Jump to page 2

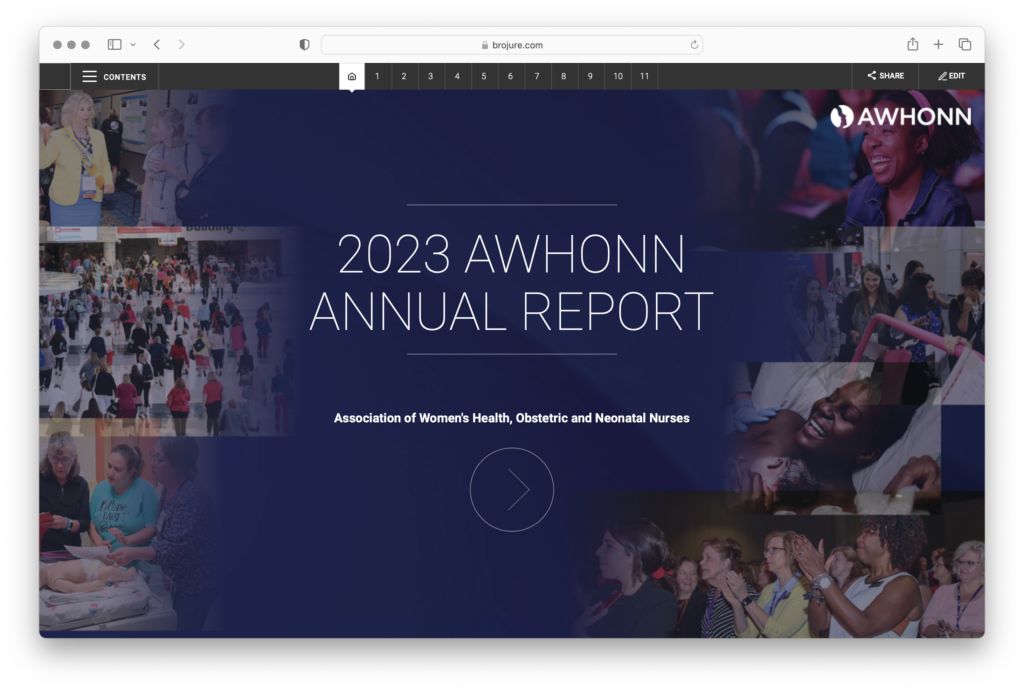point(404,76)
